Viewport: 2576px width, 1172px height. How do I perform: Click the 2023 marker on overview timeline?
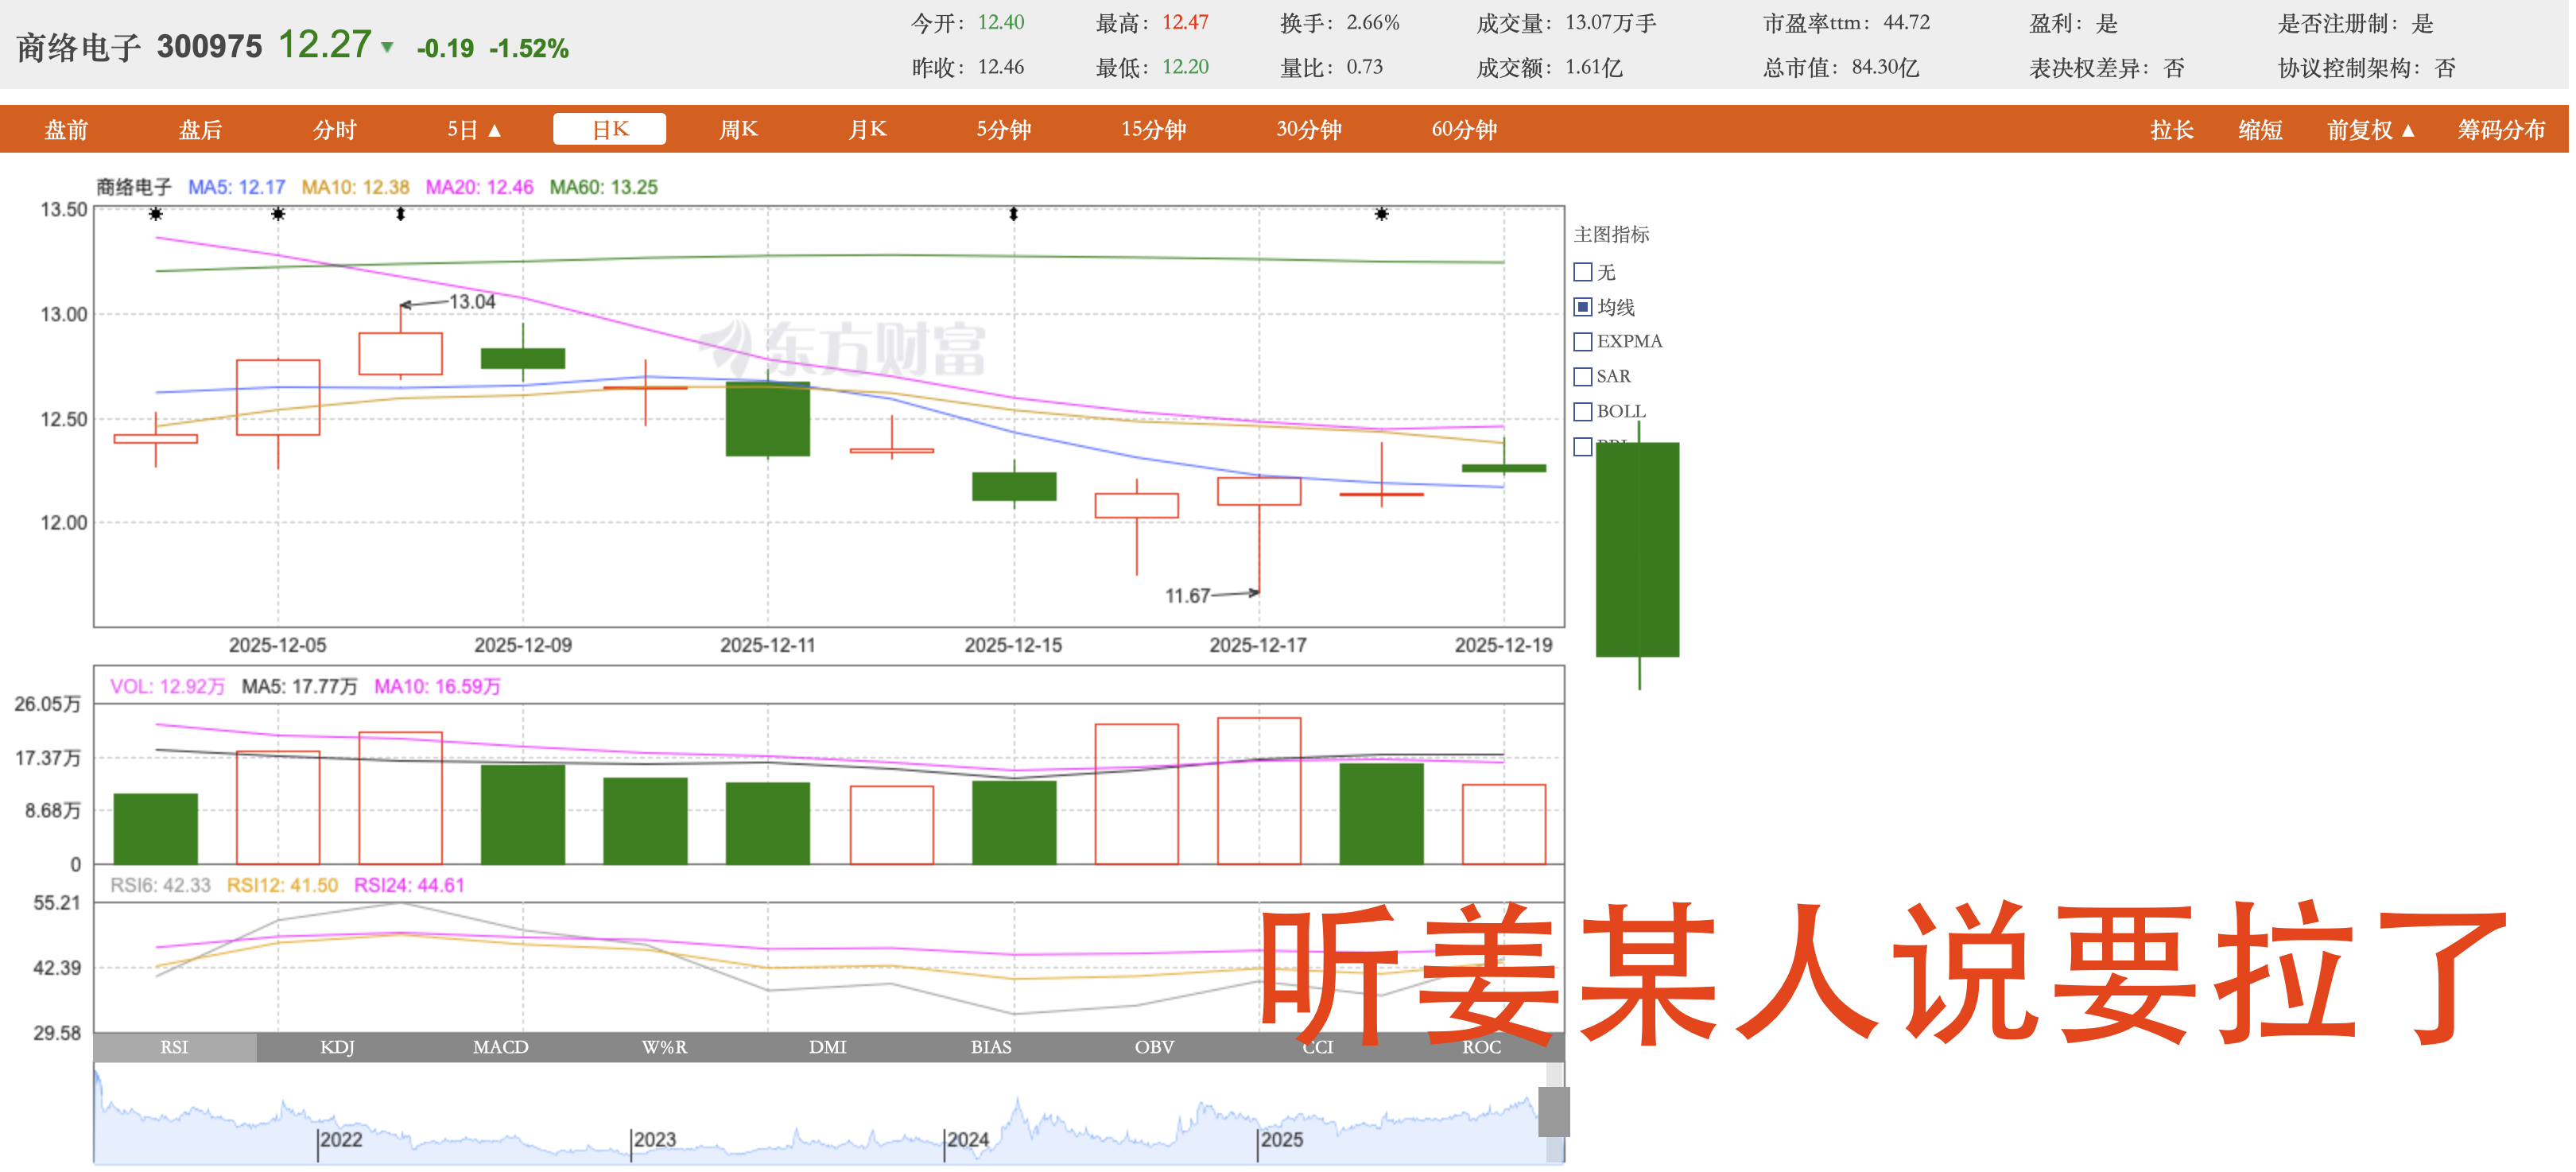tap(654, 1139)
